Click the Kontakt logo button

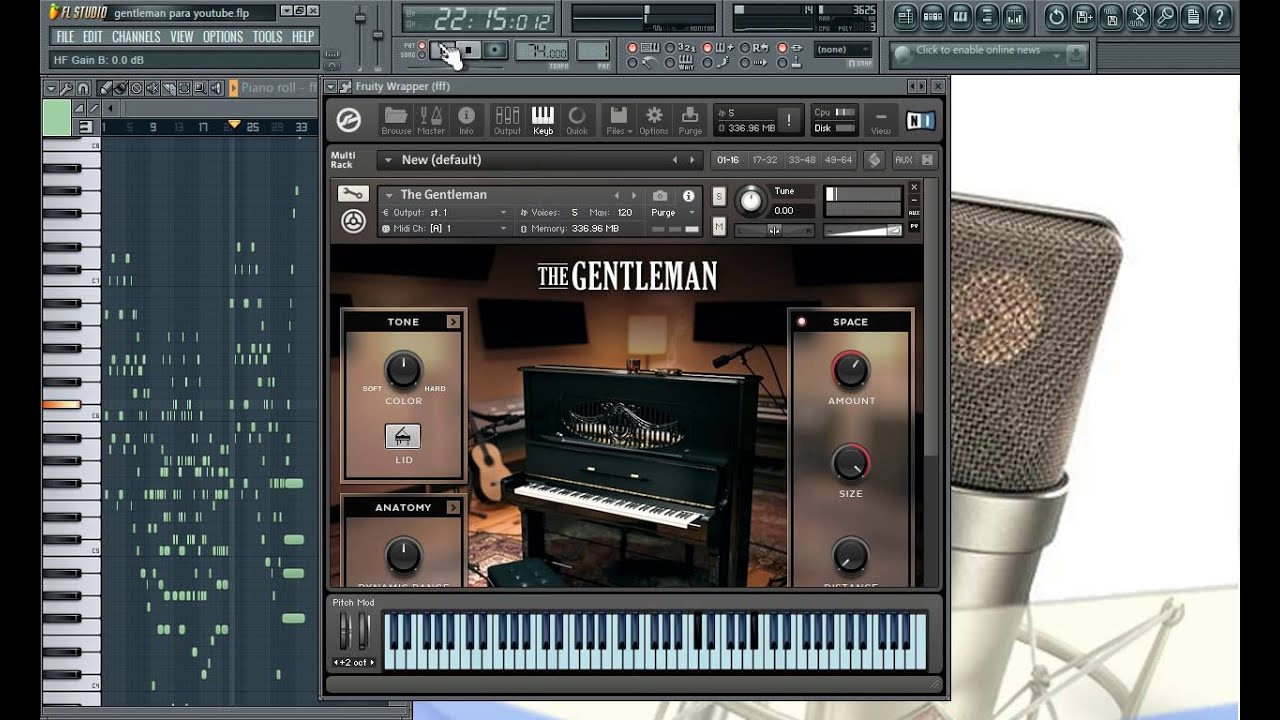click(x=348, y=121)
